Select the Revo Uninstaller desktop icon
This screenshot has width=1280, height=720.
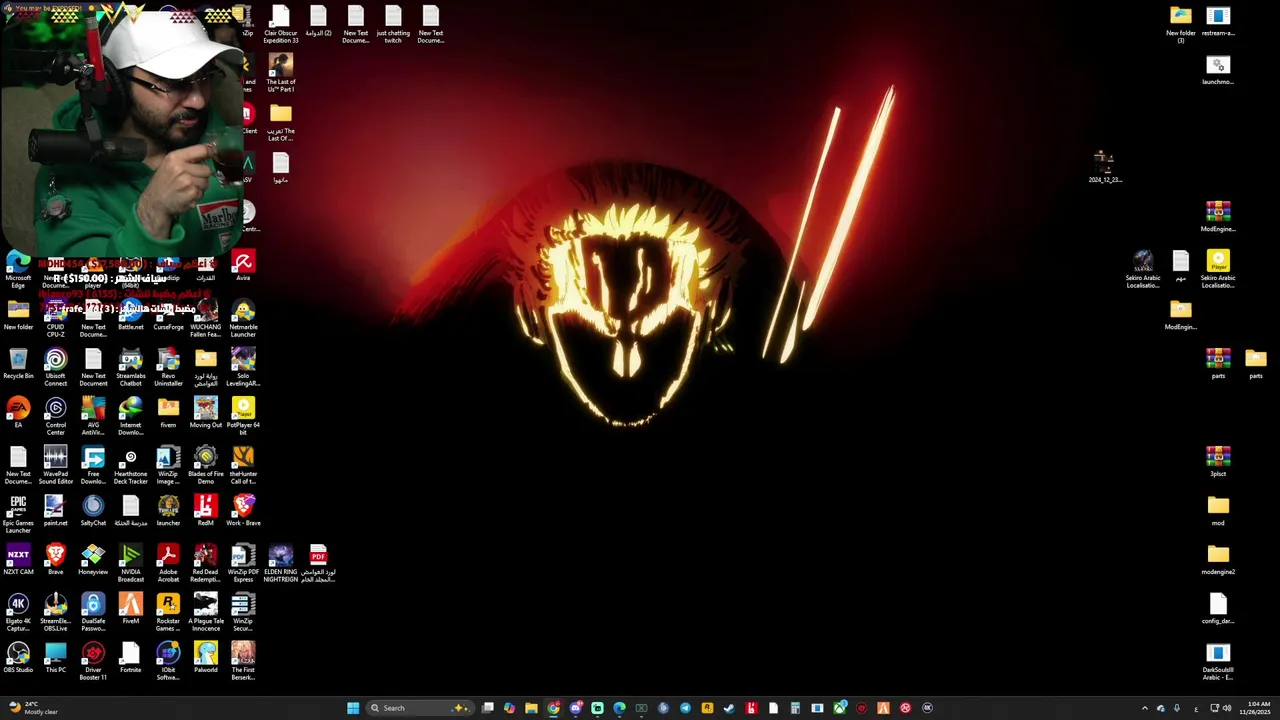click(x=168, y=368)
